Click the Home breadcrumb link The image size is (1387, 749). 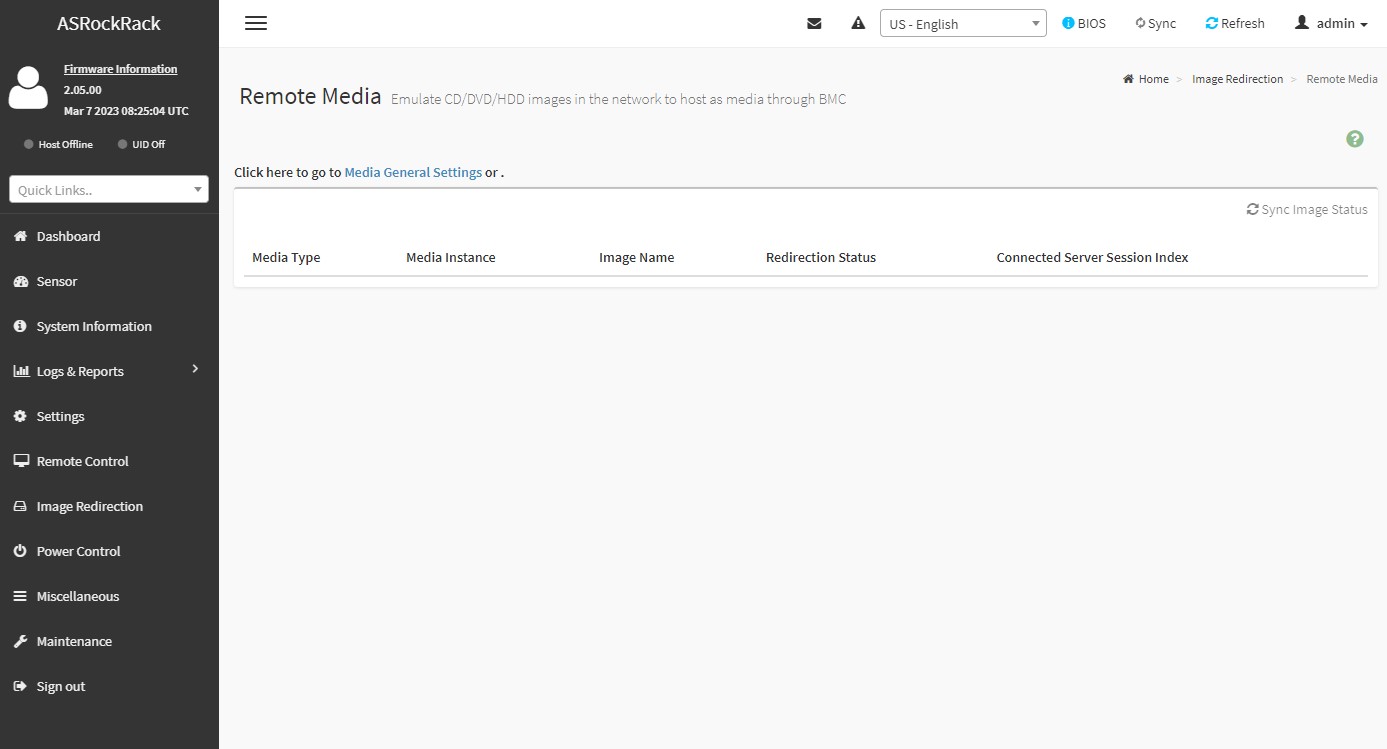point(1152,79)
